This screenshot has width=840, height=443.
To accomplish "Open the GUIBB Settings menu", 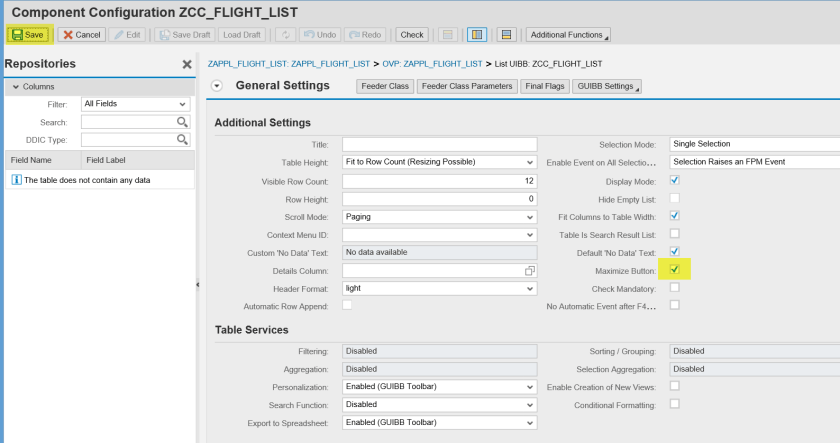I will click(x=607, y=86).
